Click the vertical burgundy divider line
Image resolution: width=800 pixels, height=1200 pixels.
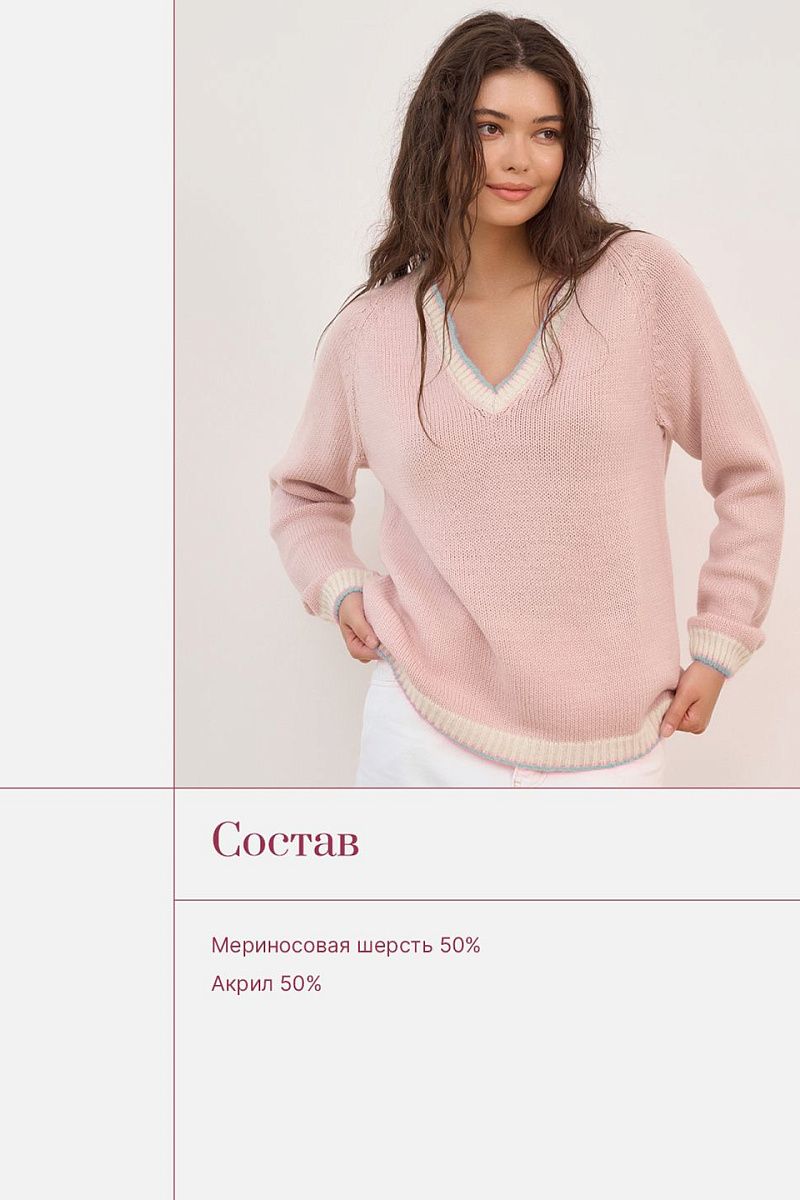pos(174,600)
